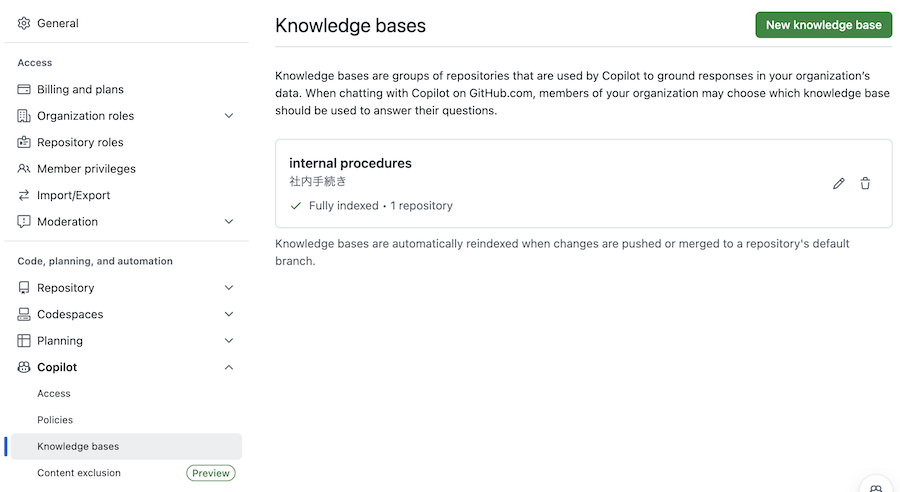Expand the Planning section chevron
The image size is (900, 492).
point(229,341)
